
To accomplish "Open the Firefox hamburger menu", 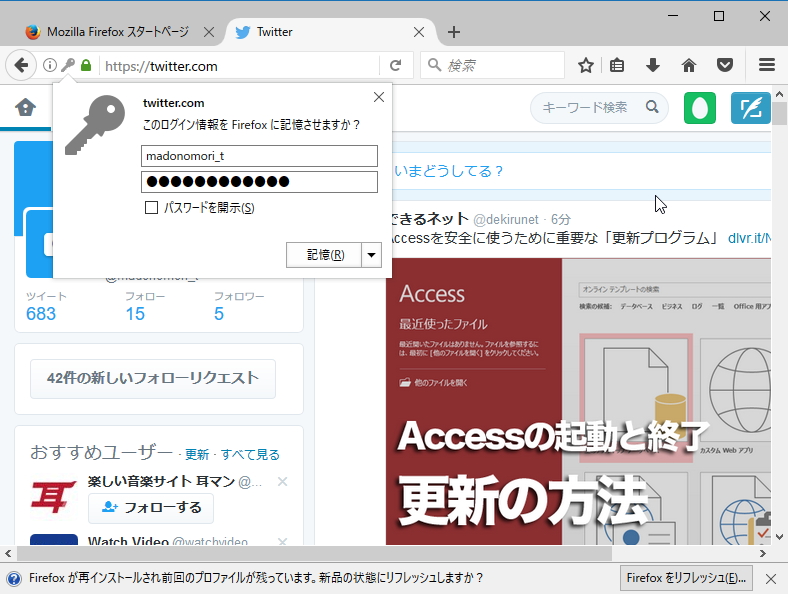I will click(x=766, y=65).
